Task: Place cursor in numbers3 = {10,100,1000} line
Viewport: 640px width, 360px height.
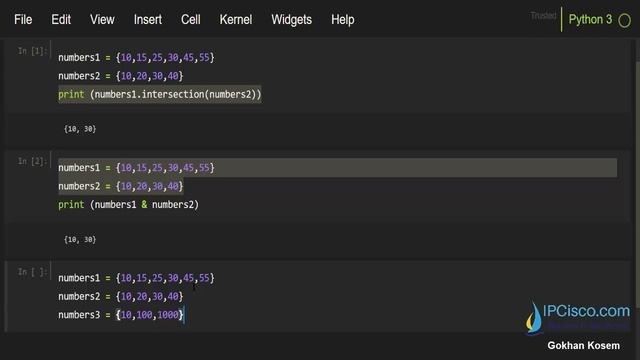Action: [x=121, y=315]
